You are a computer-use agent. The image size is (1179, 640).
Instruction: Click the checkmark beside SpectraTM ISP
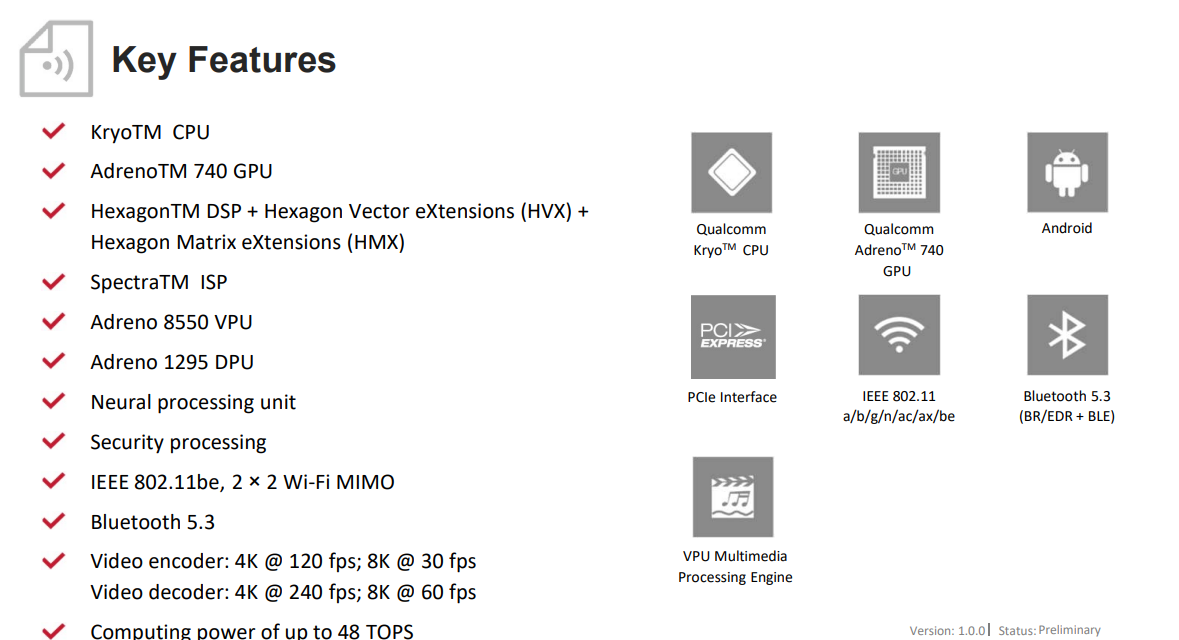point(53,282)
